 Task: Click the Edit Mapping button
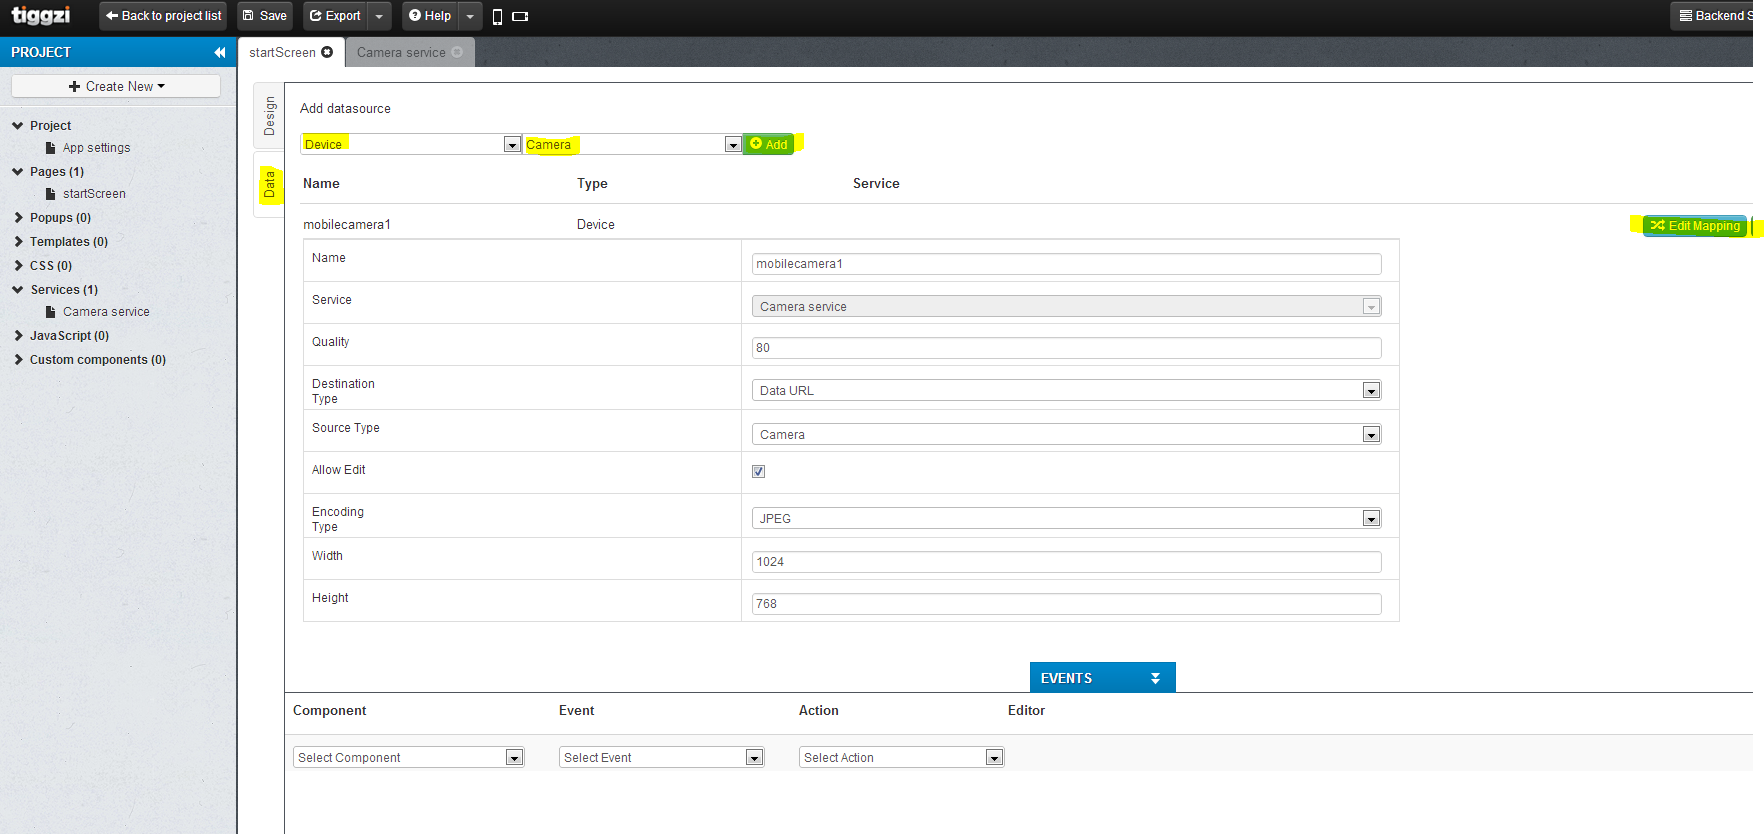point(1695,226)
